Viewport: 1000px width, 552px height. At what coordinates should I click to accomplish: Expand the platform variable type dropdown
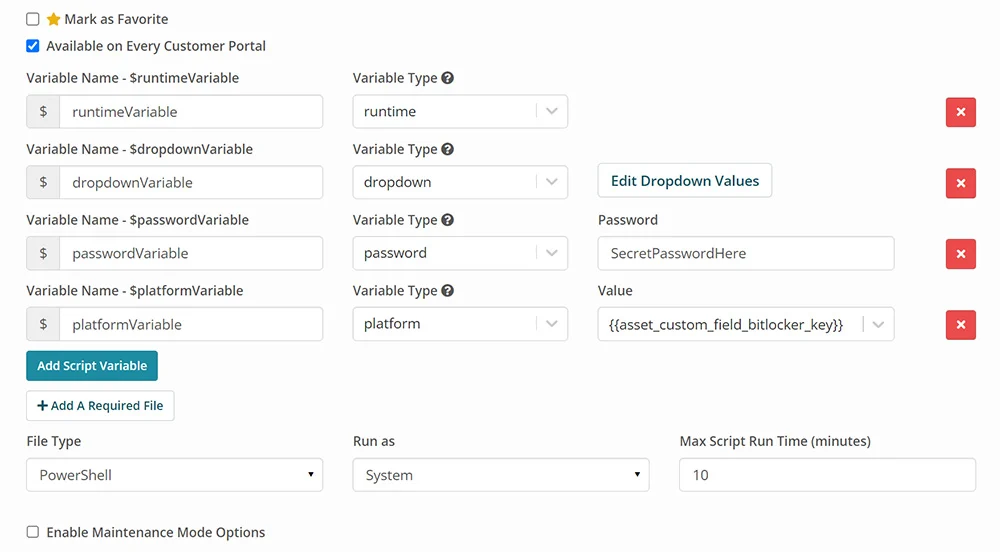460,324
